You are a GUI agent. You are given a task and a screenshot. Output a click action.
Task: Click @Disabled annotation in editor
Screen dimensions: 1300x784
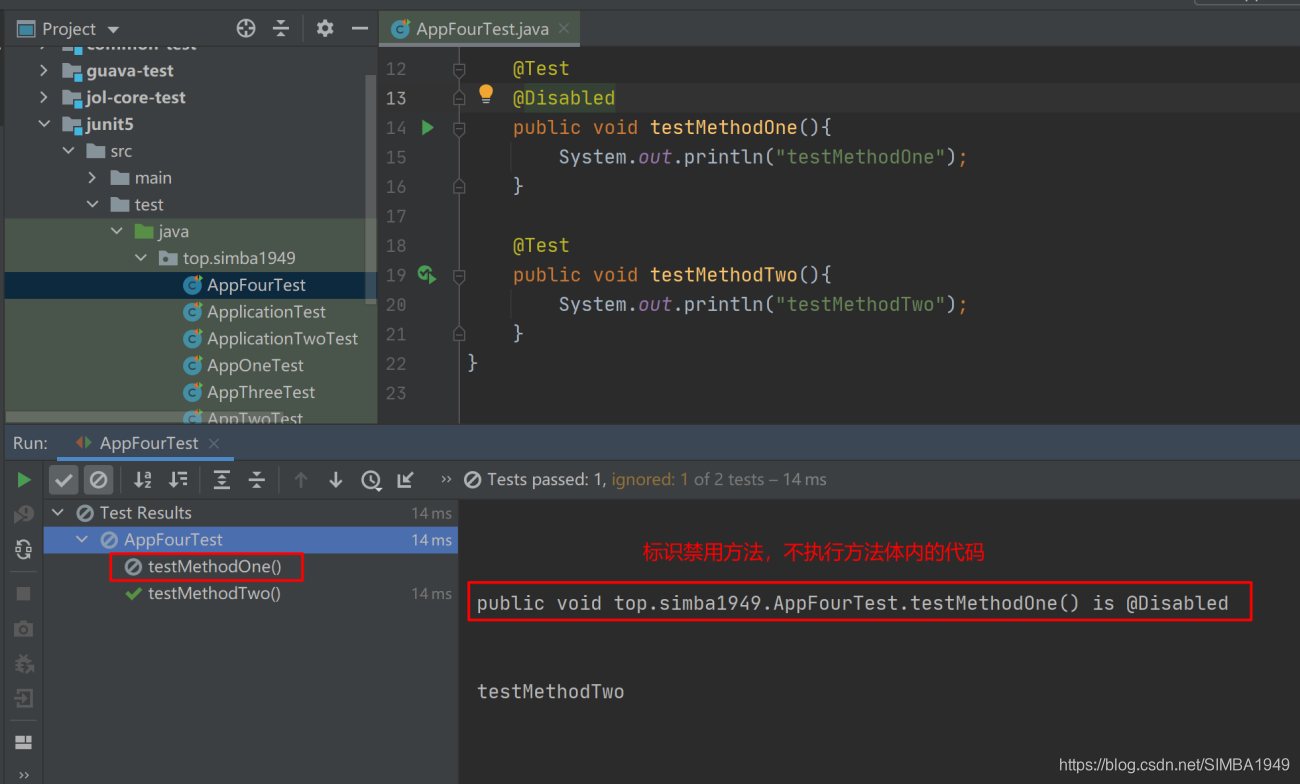coord(564,98)
